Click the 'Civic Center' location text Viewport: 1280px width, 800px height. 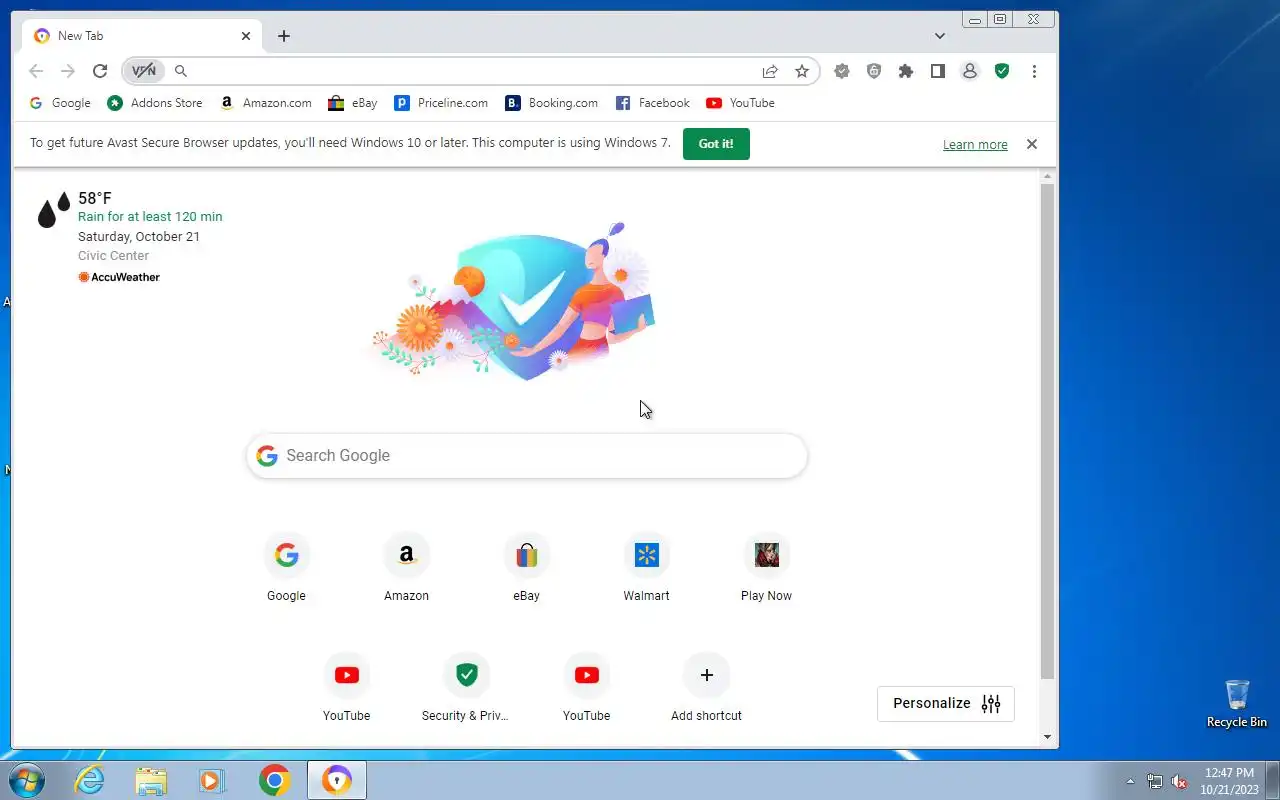113,256
